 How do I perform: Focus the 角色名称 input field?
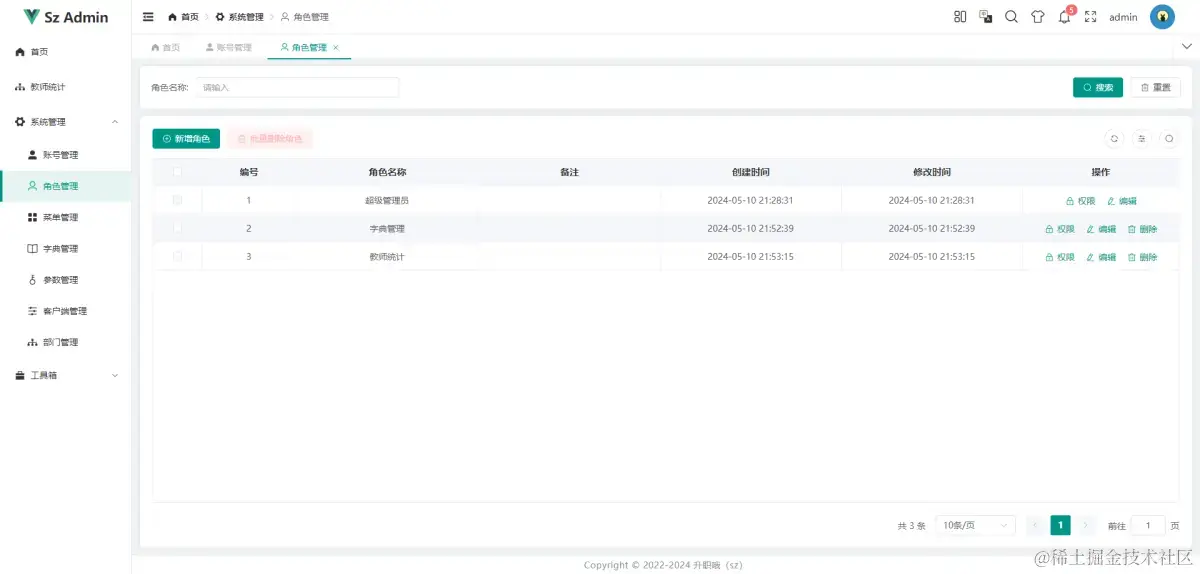point(297,87)
